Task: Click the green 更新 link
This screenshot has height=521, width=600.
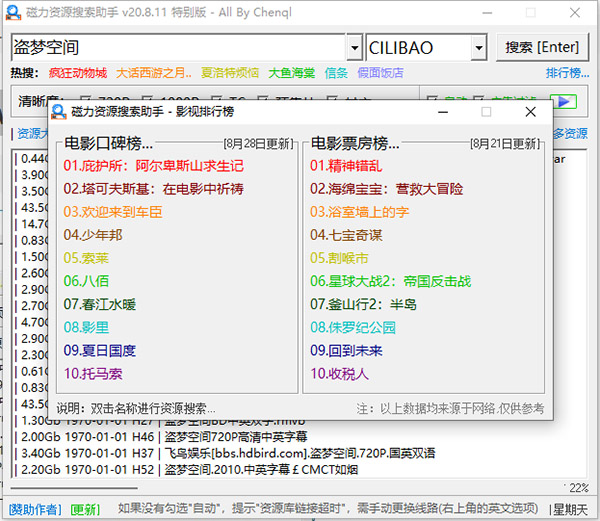Action: coord(84,508)
